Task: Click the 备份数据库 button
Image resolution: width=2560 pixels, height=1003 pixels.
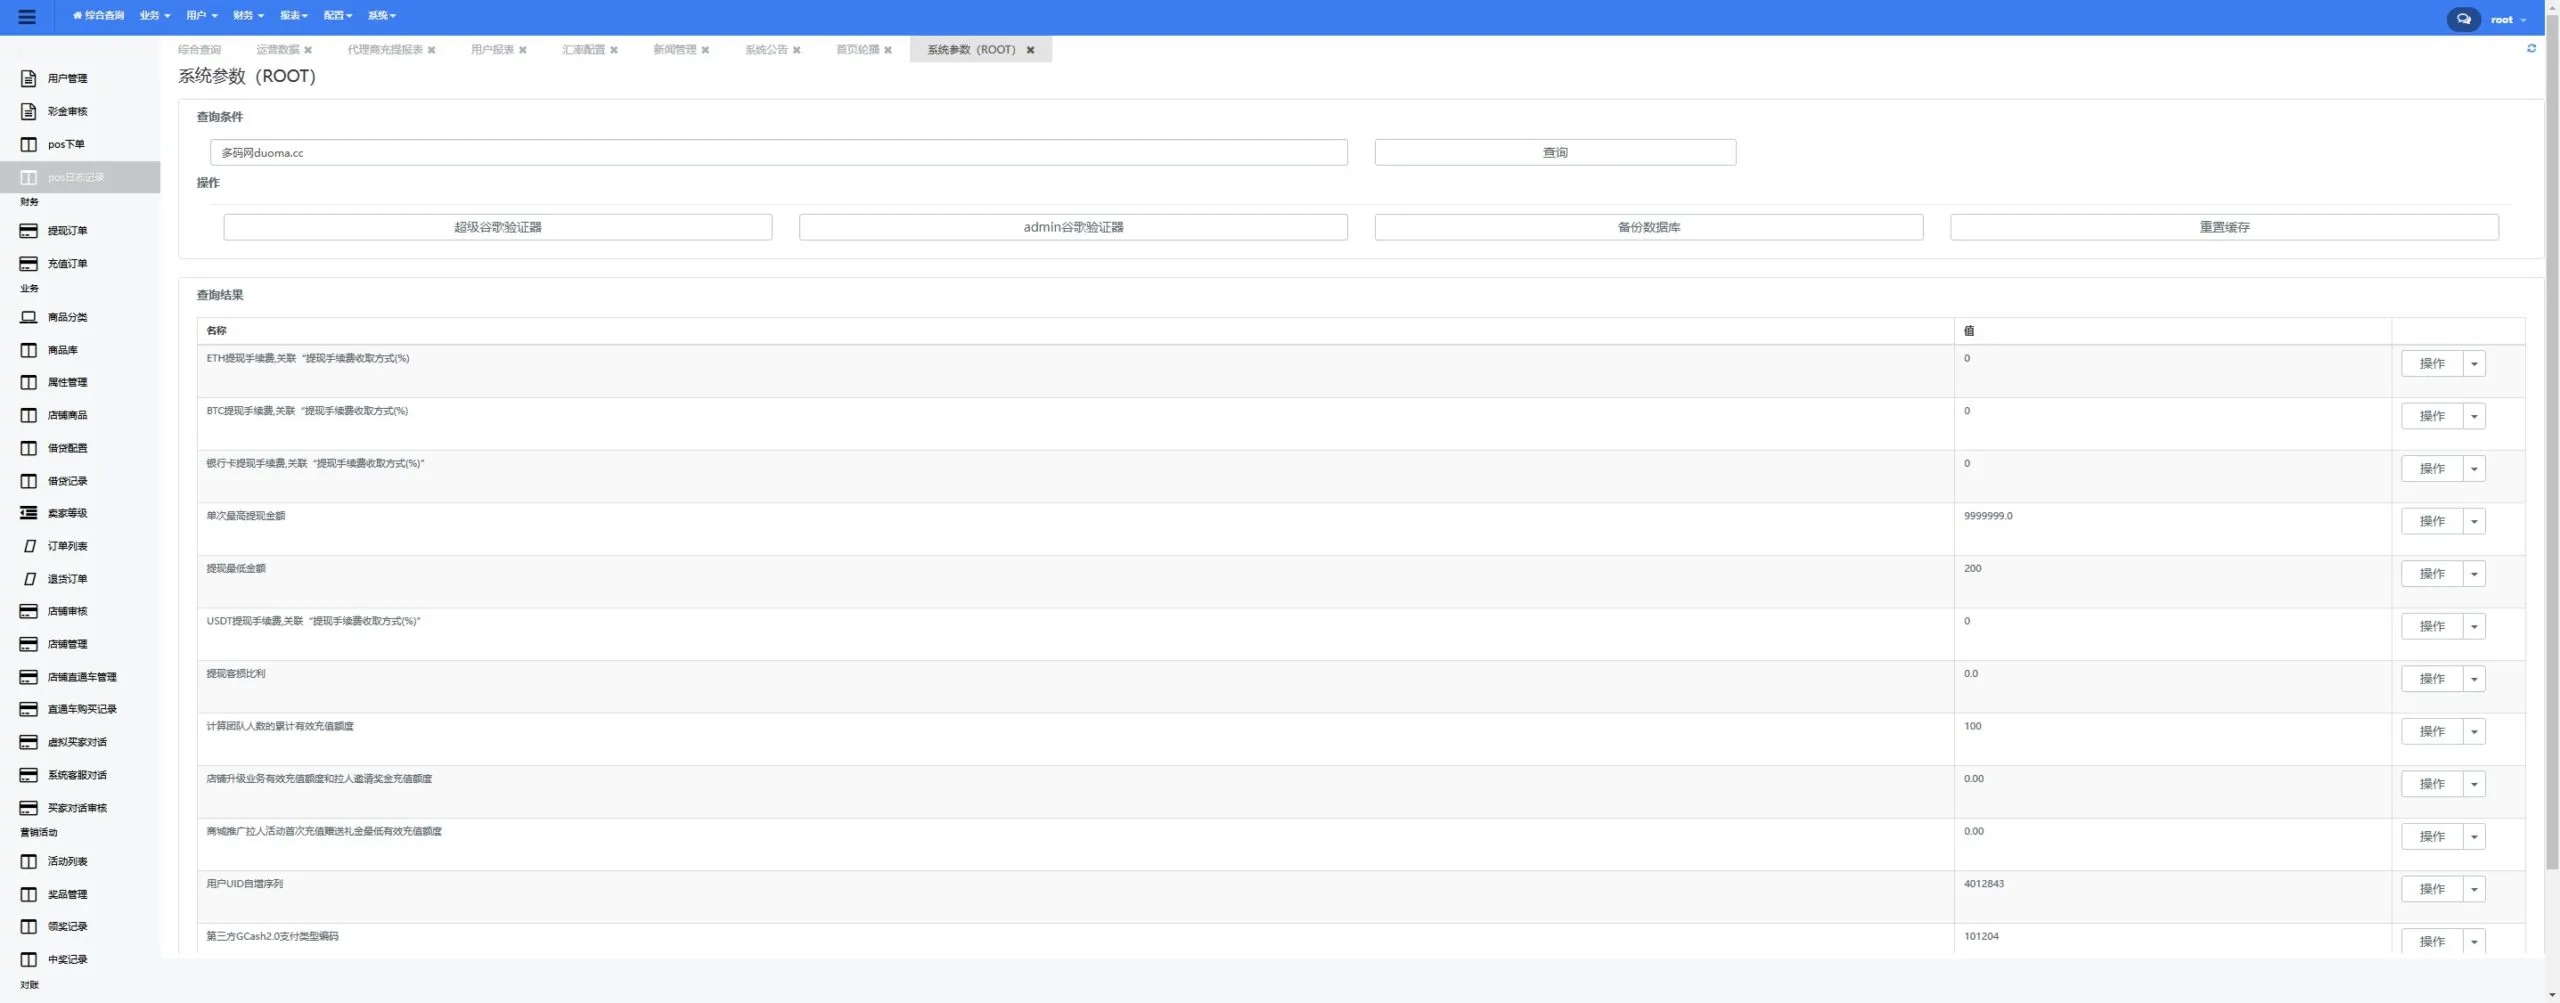Action: point(1649,227)
